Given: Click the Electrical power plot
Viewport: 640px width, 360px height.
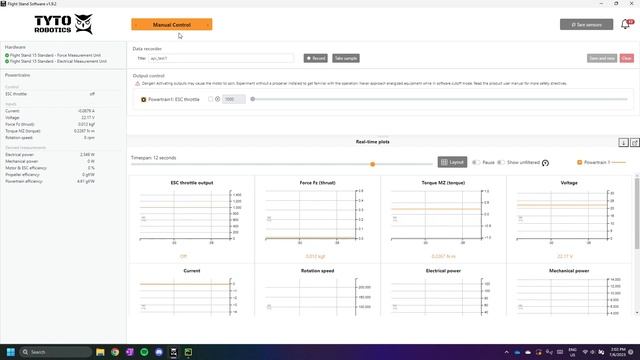Looking at the screenshot, I should 443,291.
